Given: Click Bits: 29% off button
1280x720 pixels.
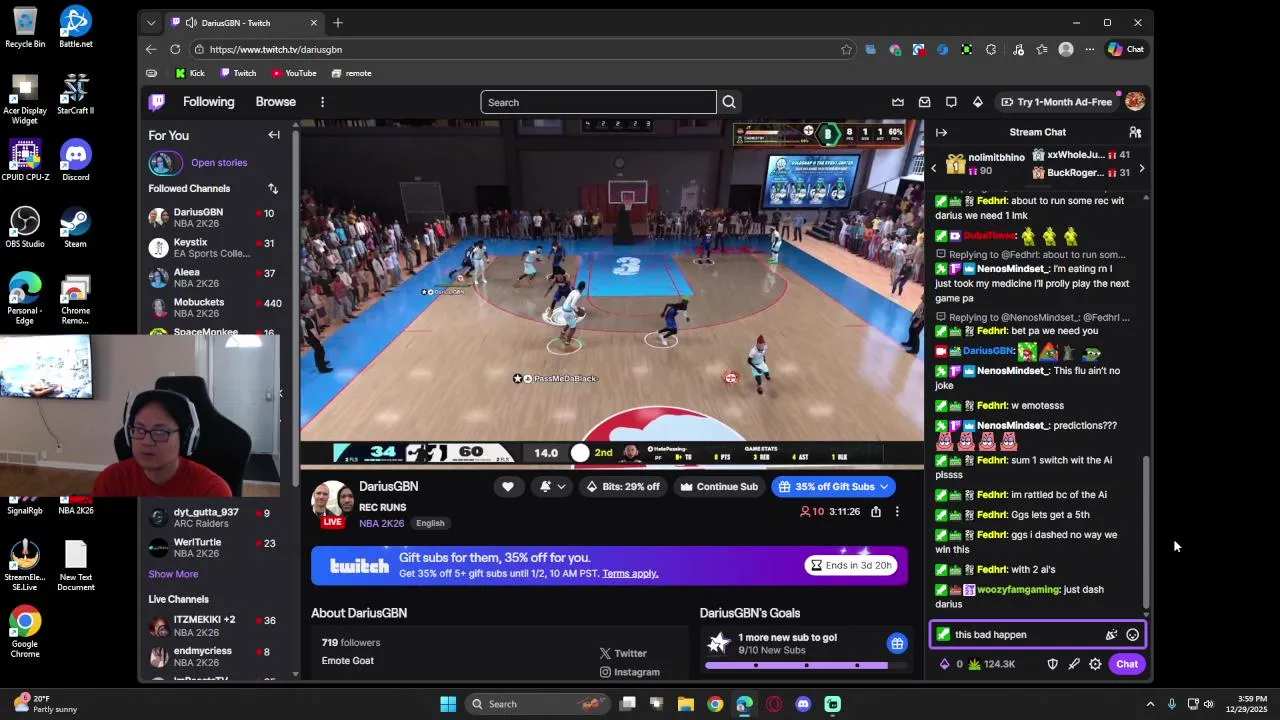Looking at the screenshot, I should 623,487.
